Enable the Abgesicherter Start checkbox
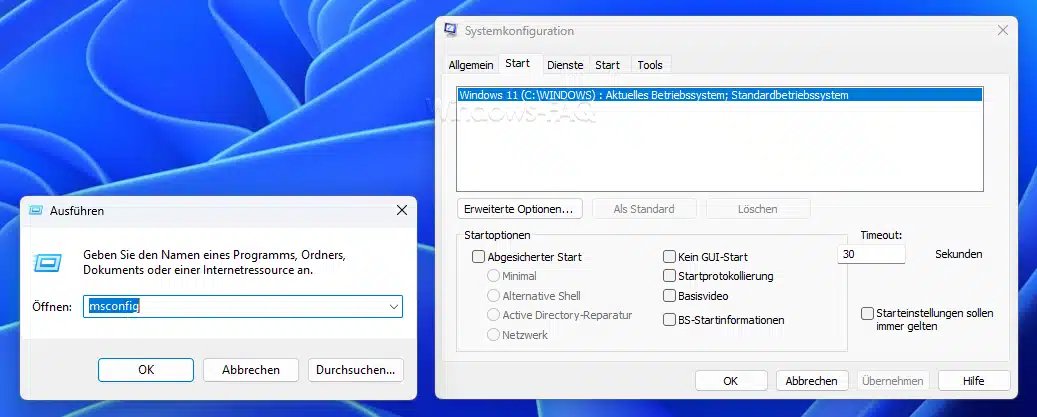This screenshot has height=417, width=1037. 478,257
